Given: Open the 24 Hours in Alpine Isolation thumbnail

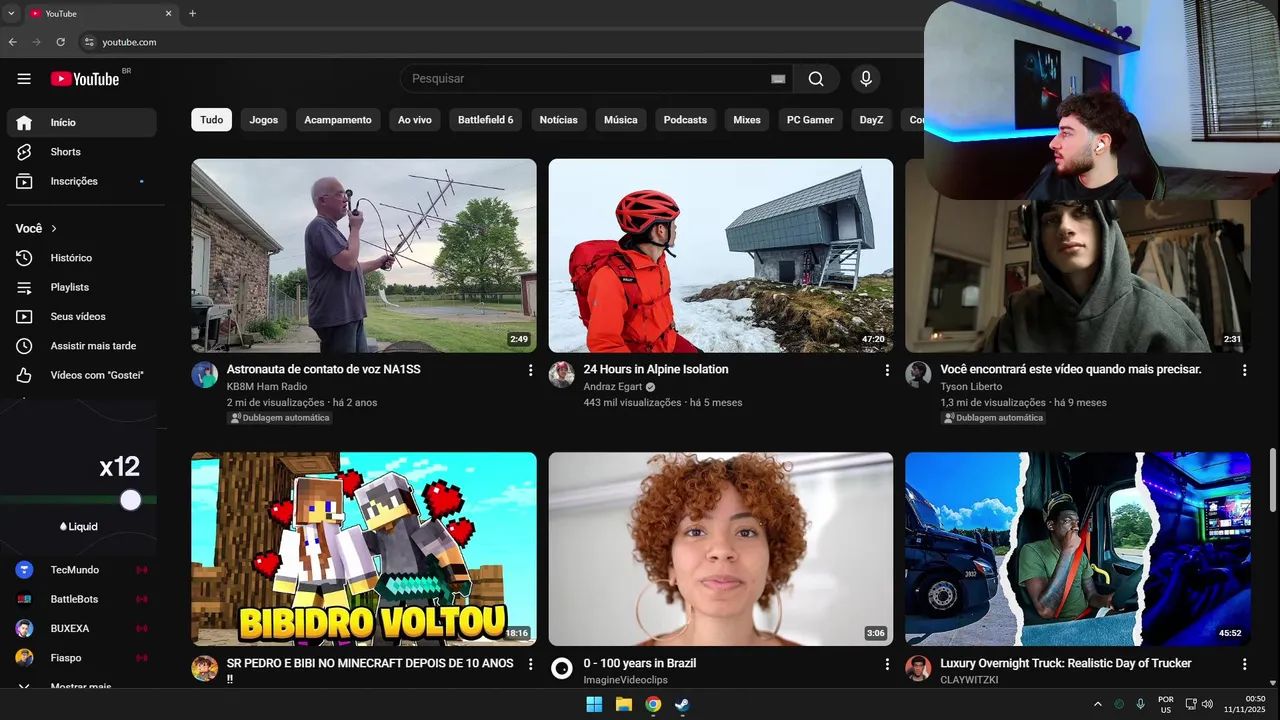Looking at the screenshot, I should (721, 255).
